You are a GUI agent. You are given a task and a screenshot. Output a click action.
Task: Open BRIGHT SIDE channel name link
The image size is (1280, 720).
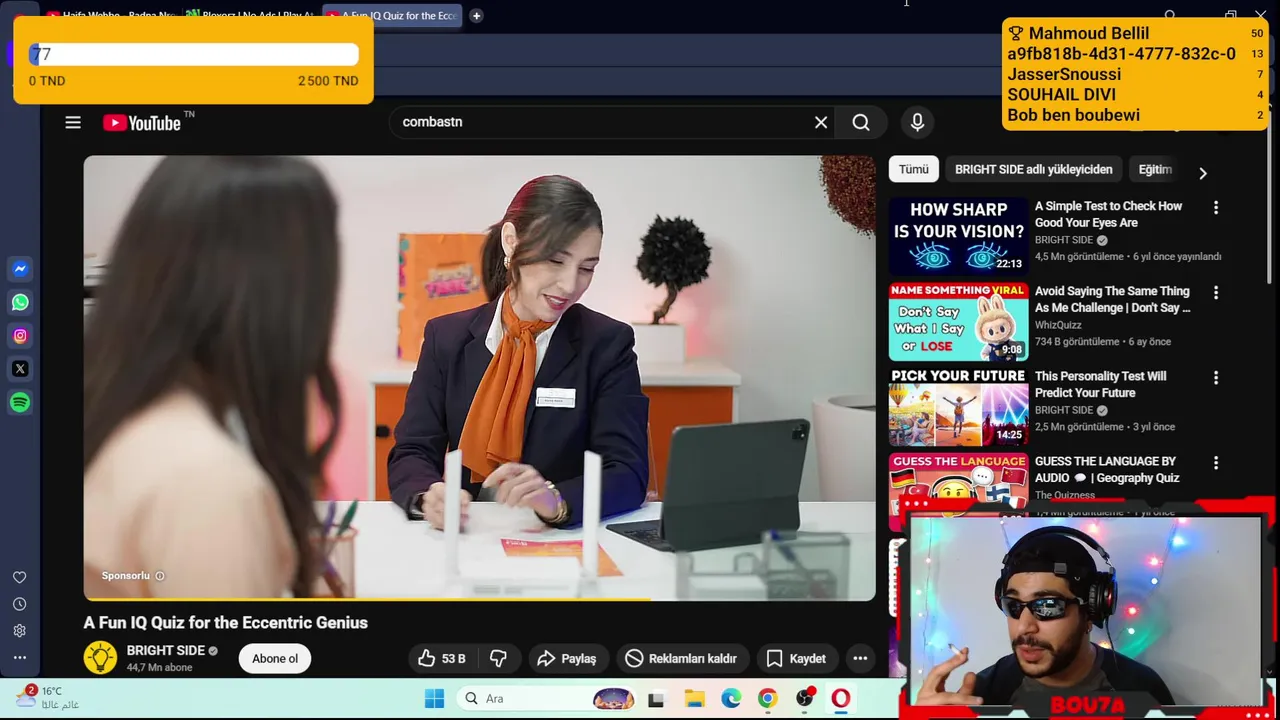(x=166, y=650)
